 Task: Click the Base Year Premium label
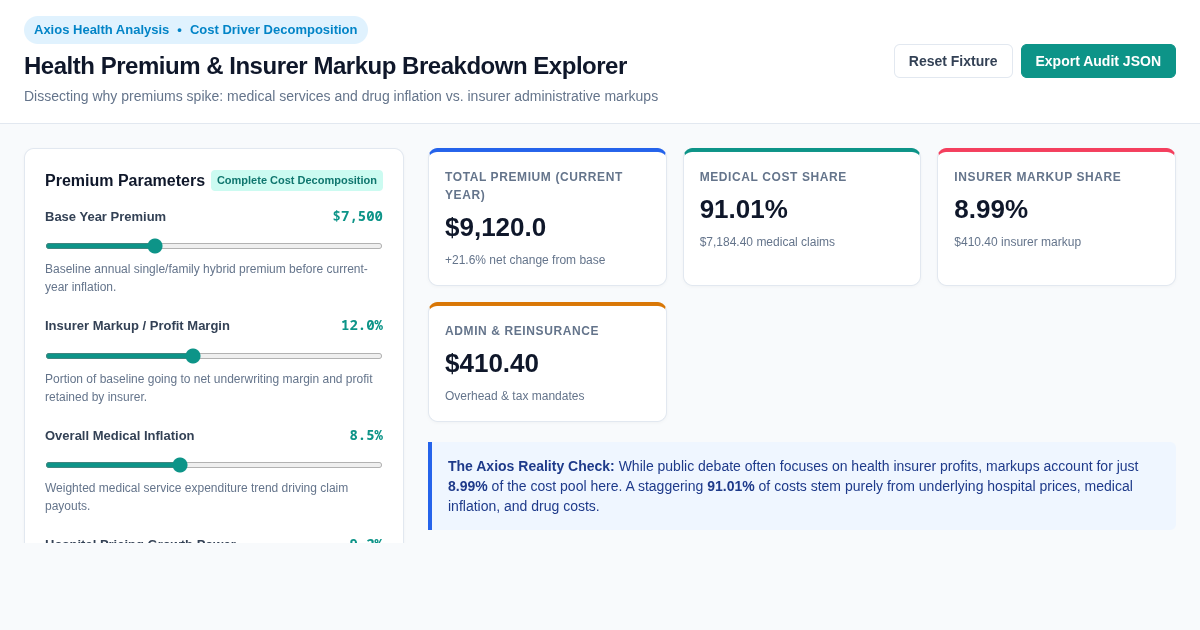click(105, 216)
